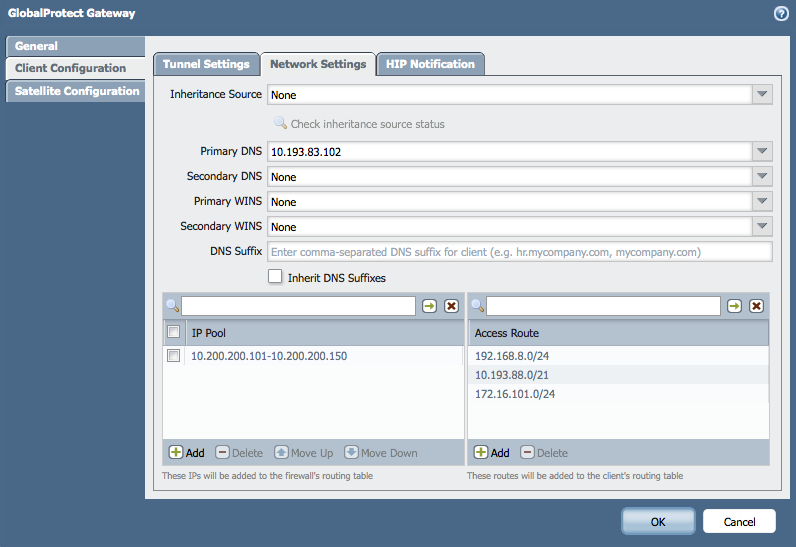Select access route 10.193.88.0/21
The height and width of the screenshot is (547, 796).
(x=618, y=375)
